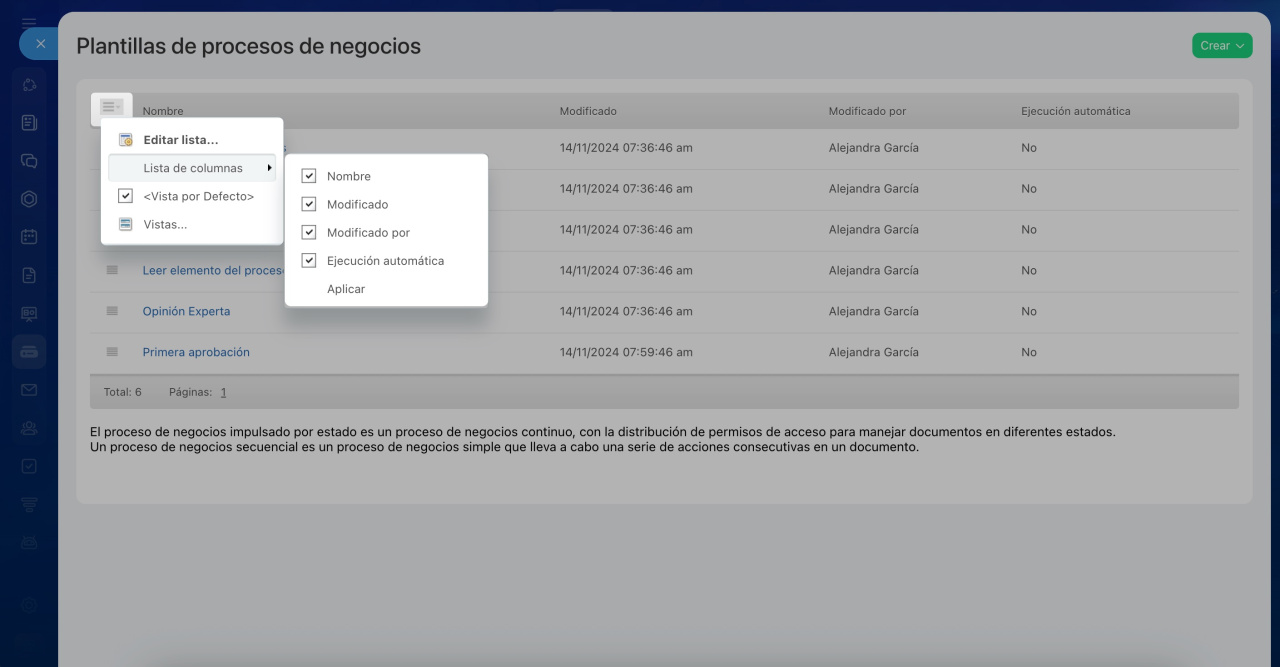This screenshot has height=667, width=1280.
Task: Toggle the Modificado column checkbox
Action: [309, 204]
